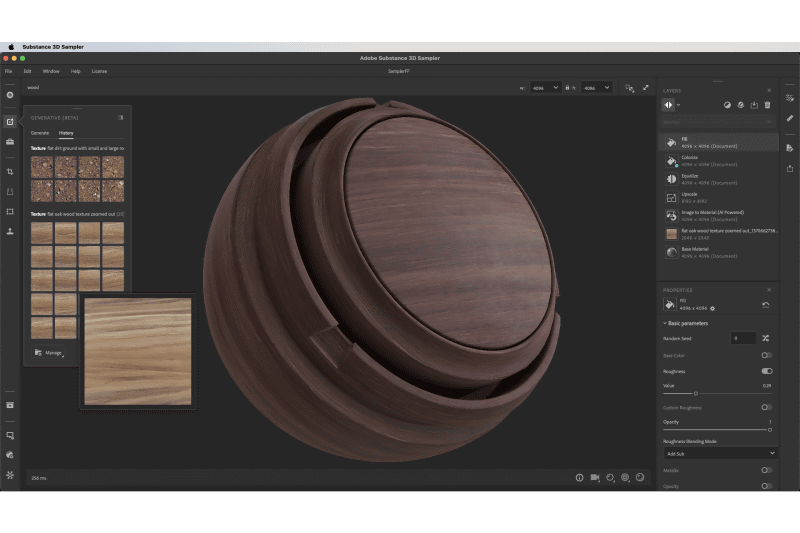The image size is (800, 533).
Task: Click the round icon at top of left sidebar
Action: point(10,95)
